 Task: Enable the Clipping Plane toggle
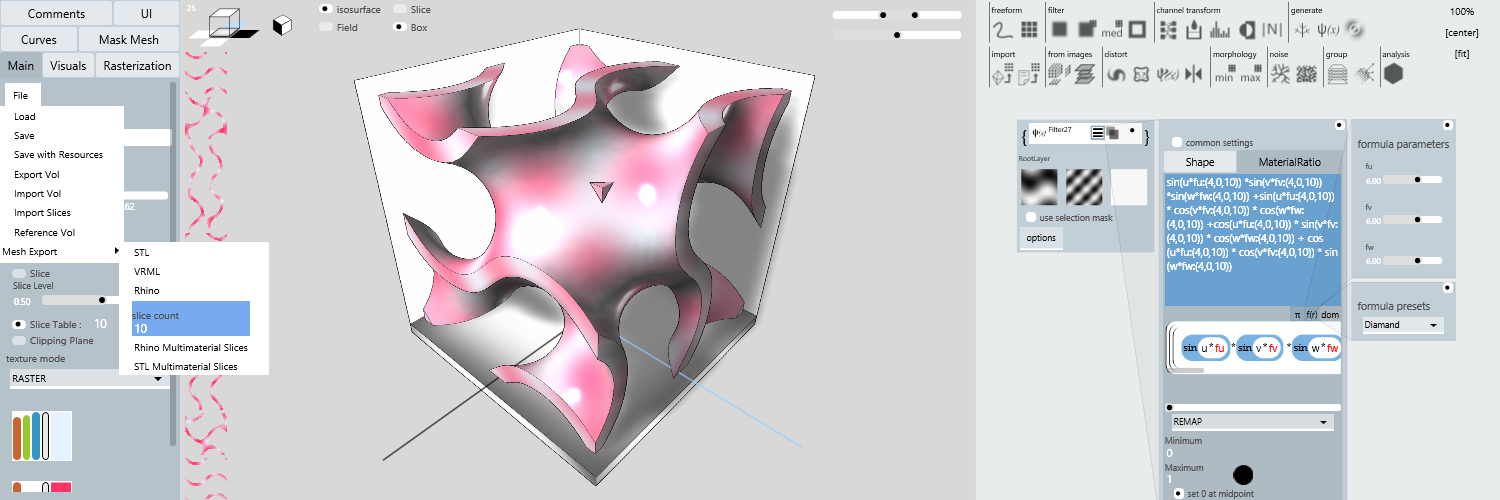tap(19, 341)
